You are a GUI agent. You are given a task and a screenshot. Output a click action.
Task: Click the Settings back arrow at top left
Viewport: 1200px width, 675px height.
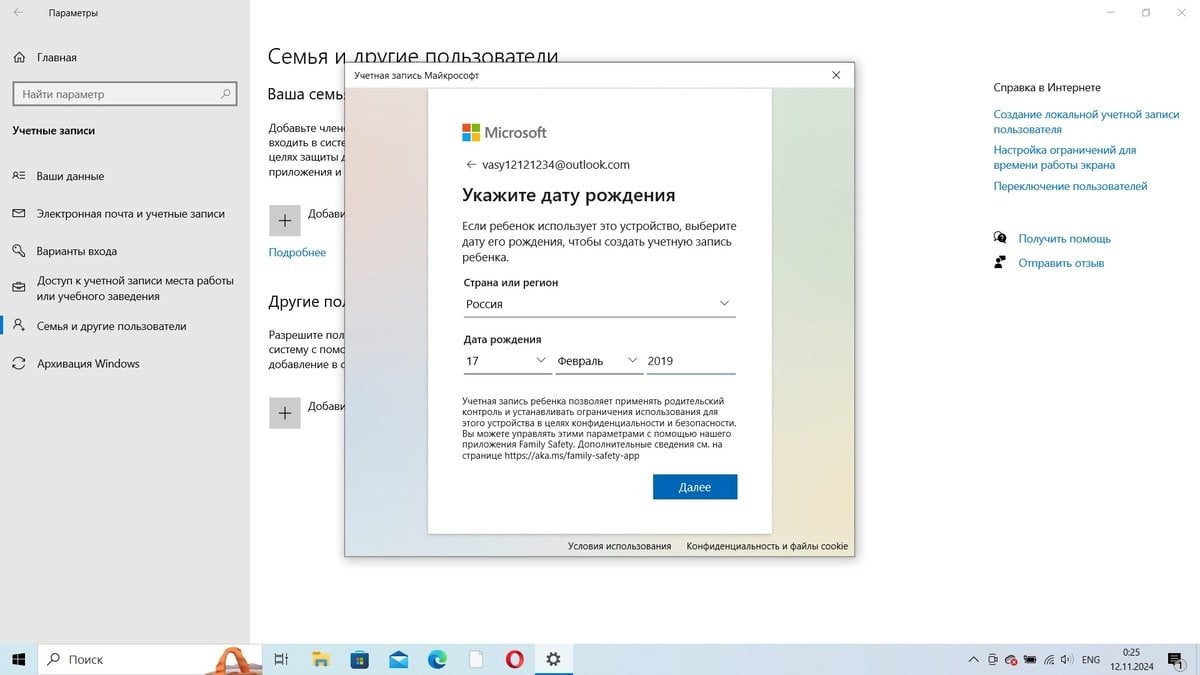(x=18, y=13)
